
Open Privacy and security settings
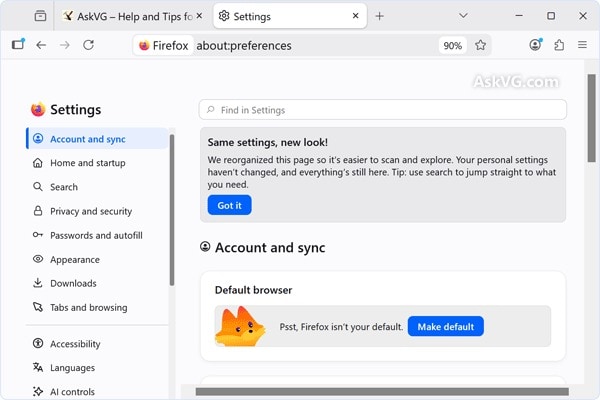[97, 211]
